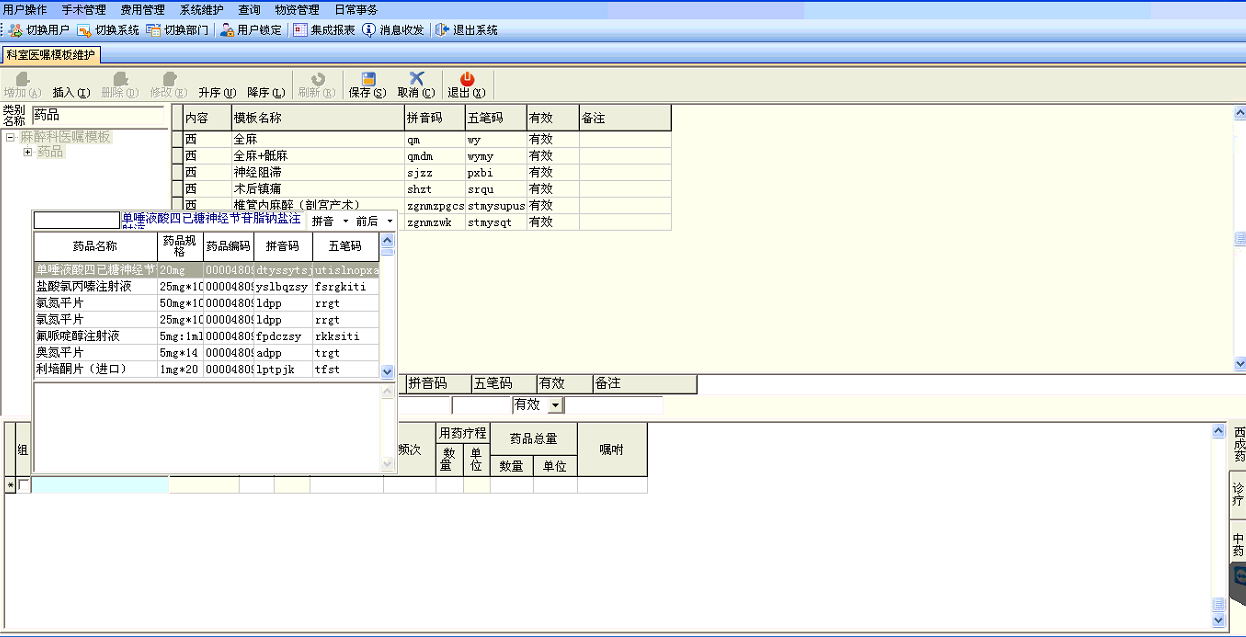Screen dimensions: 1246x637
Task: Select the 诊疗 side tab
Action: (x=1239, y=495)
